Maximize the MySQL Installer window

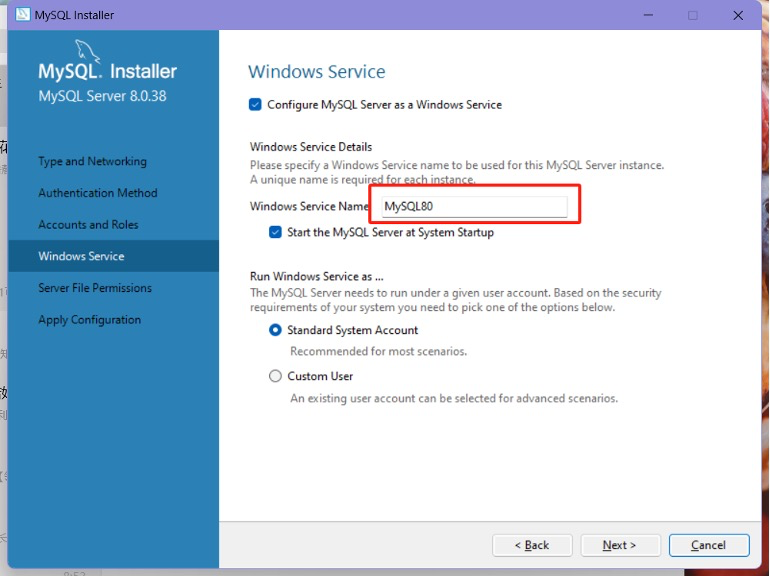(692, 15)
